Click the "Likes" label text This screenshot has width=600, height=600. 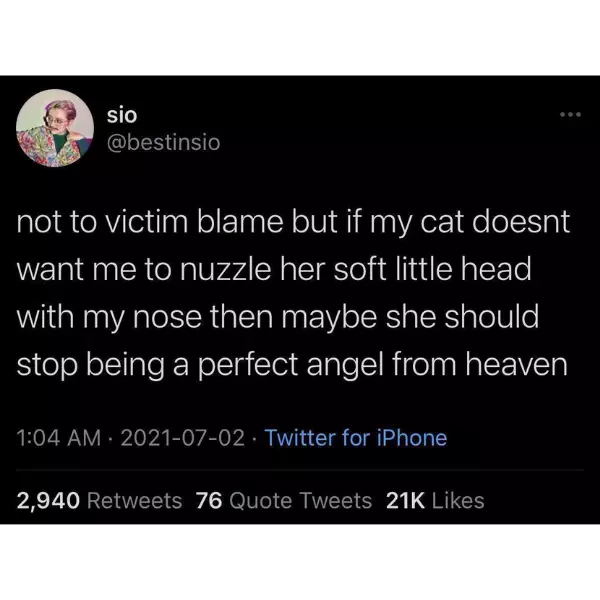[458, 501]
